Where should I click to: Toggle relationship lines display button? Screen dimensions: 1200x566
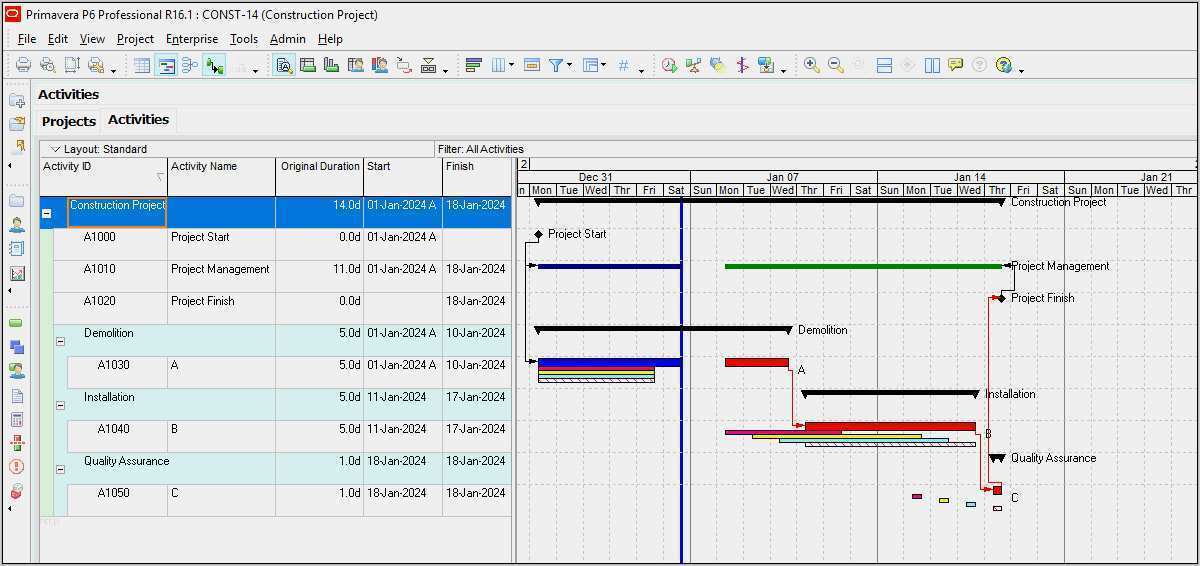coord(214,65)
